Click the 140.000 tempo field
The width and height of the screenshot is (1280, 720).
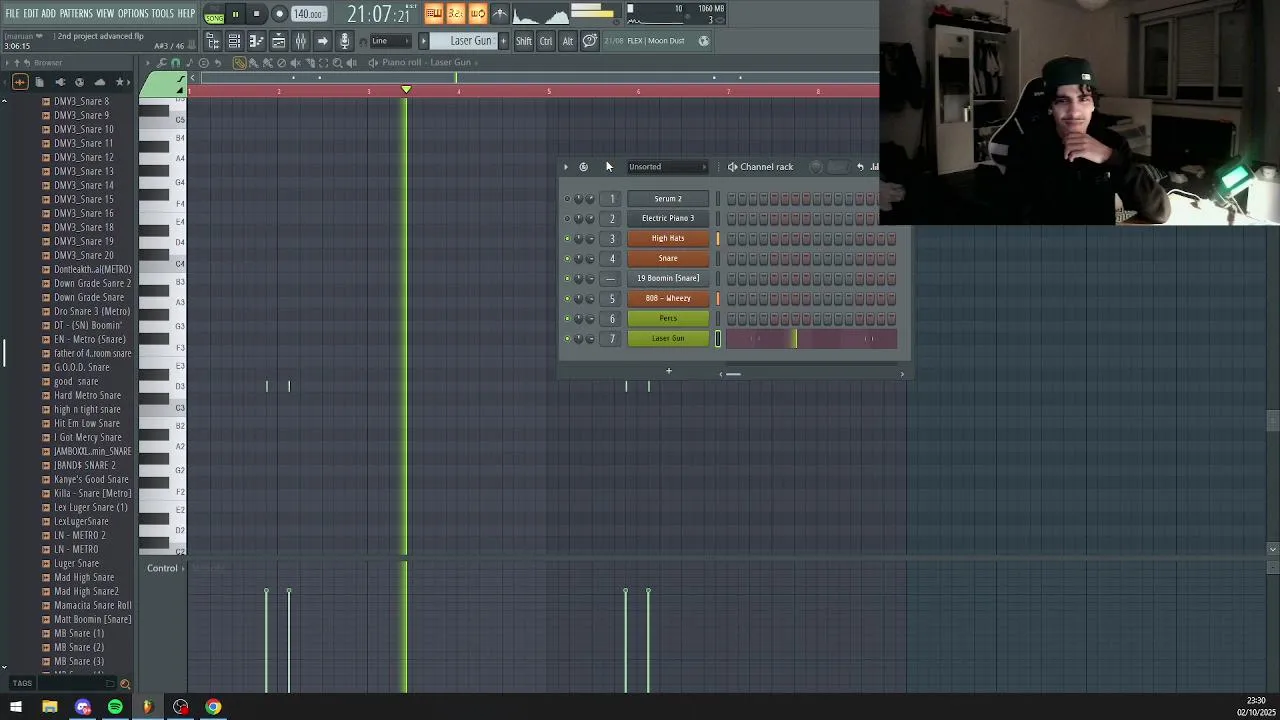pyautogui.click(x=308, y=14)
